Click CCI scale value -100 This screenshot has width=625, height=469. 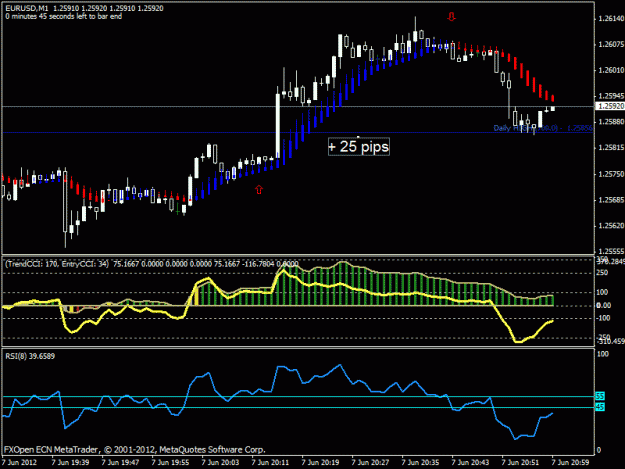tap(603, 318)
